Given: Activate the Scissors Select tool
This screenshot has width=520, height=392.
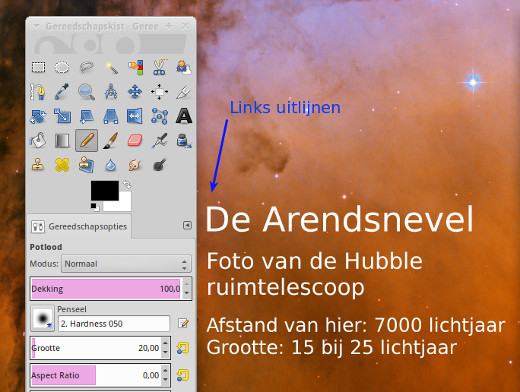Looking at the screenshot, I should [159, 67].
